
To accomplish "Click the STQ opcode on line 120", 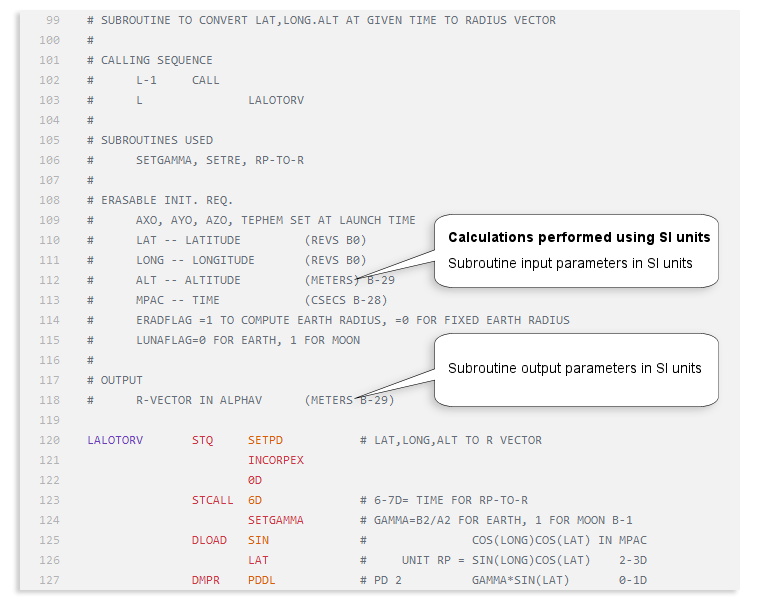I will [202, 440].
